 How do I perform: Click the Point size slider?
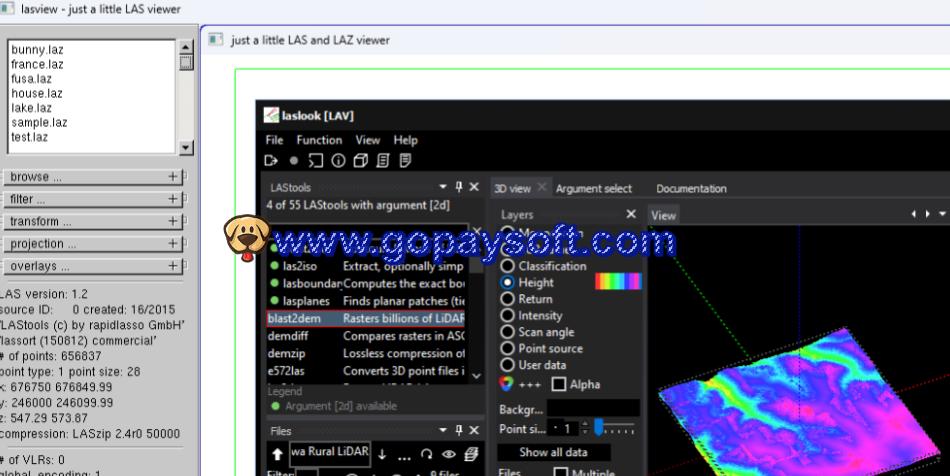[x=613, y=428]
